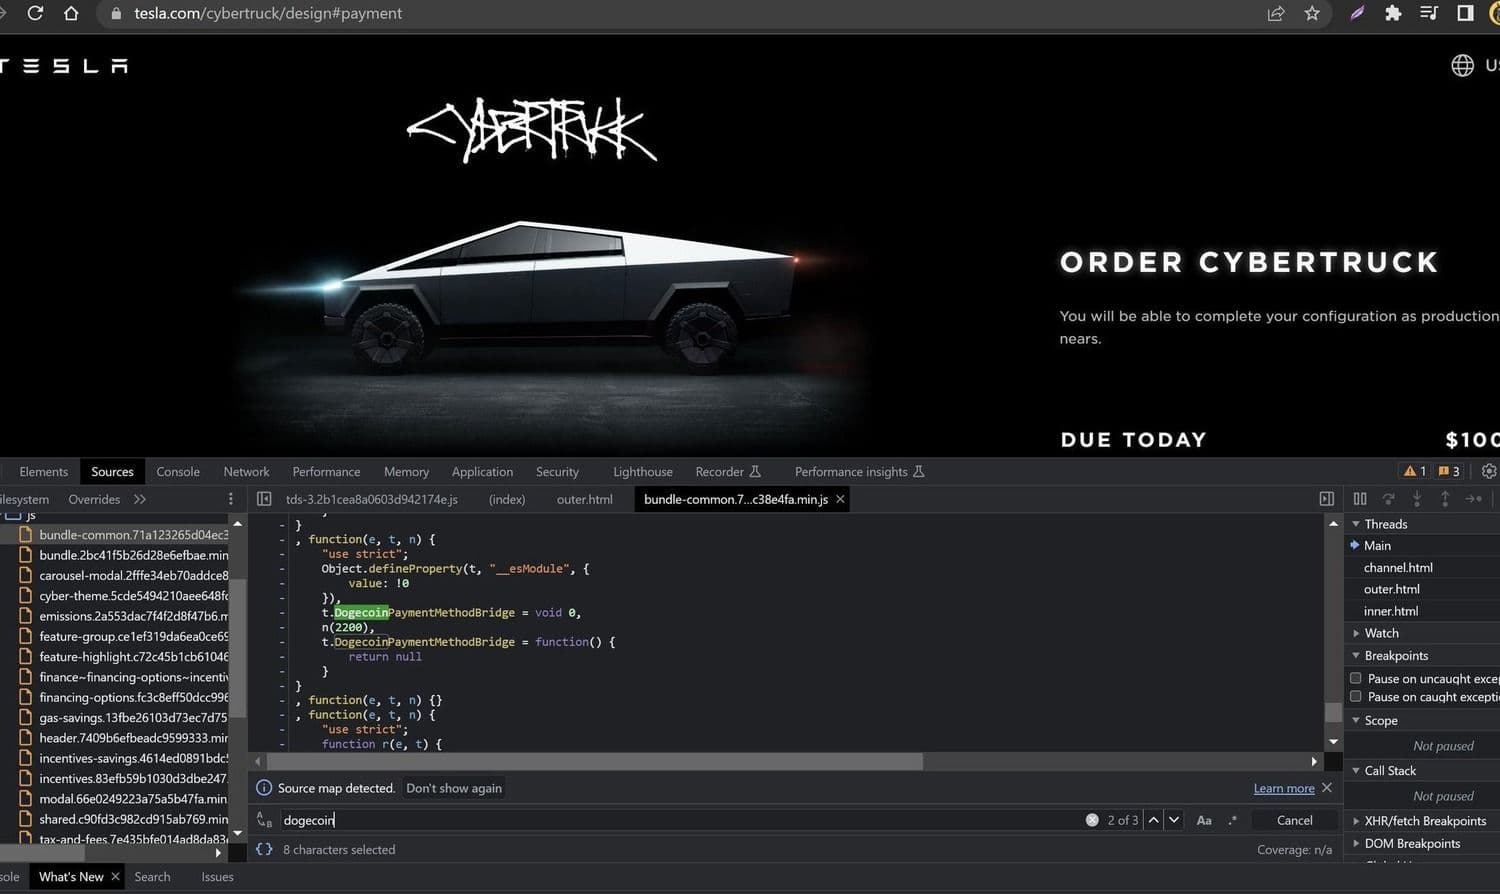
Task: Open DevTools settings gear
Action: [x=1489, y=471]
